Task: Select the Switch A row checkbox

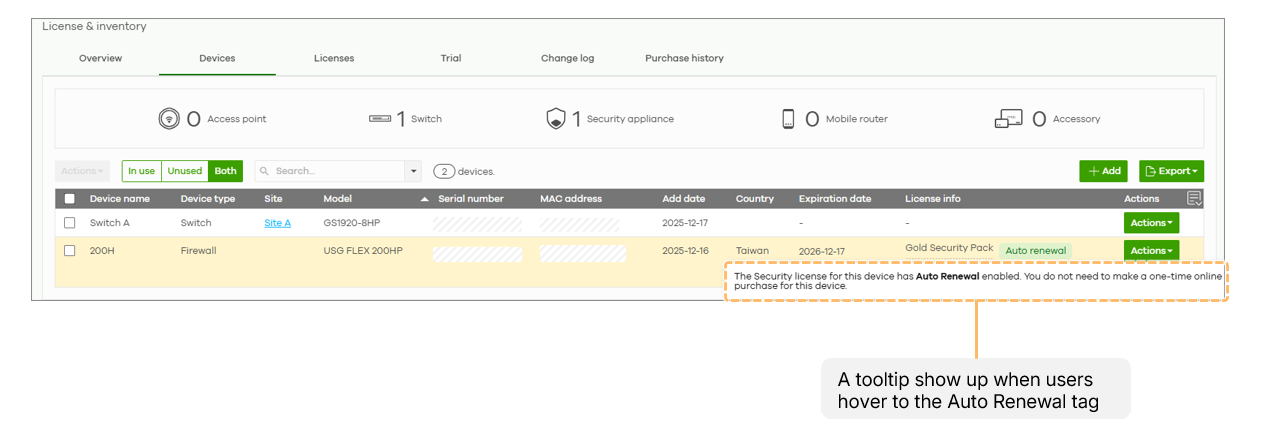Action: [70, 223]
